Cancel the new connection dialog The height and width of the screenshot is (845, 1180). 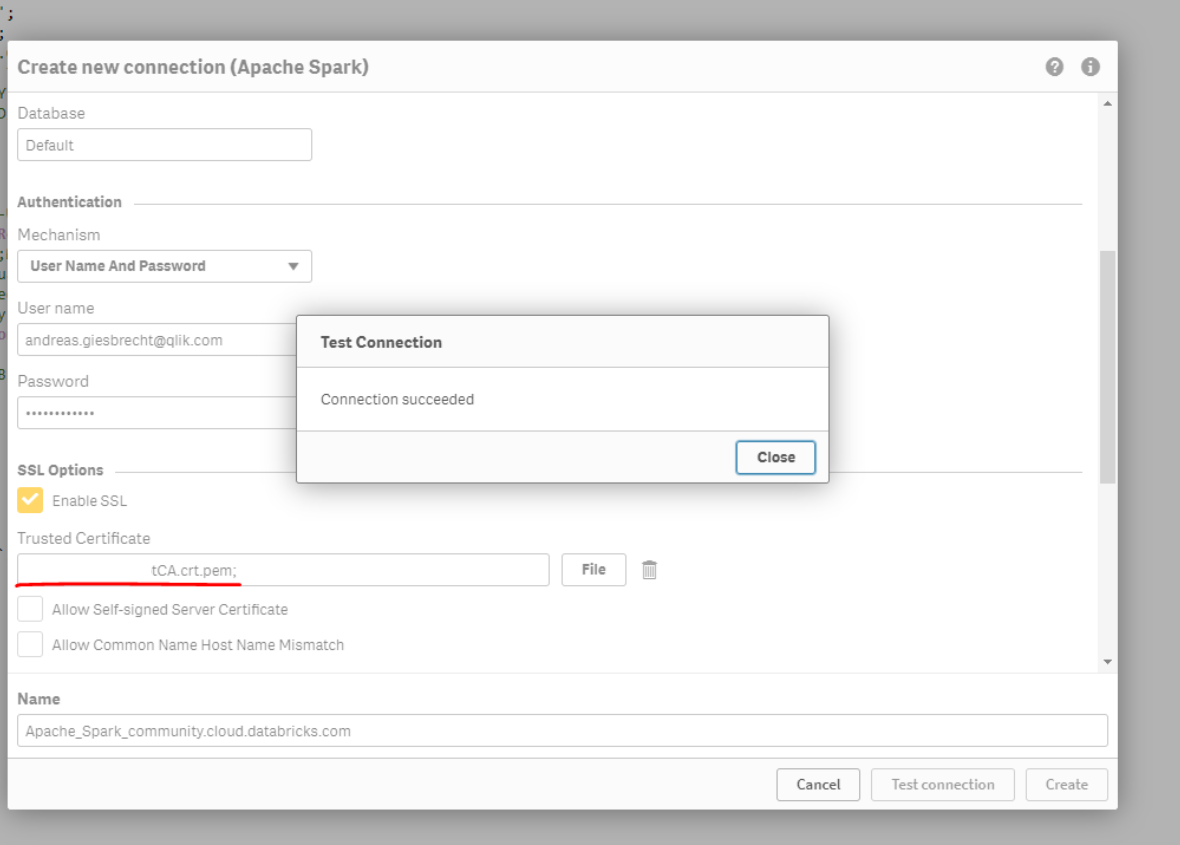click(x=818, y=785)
